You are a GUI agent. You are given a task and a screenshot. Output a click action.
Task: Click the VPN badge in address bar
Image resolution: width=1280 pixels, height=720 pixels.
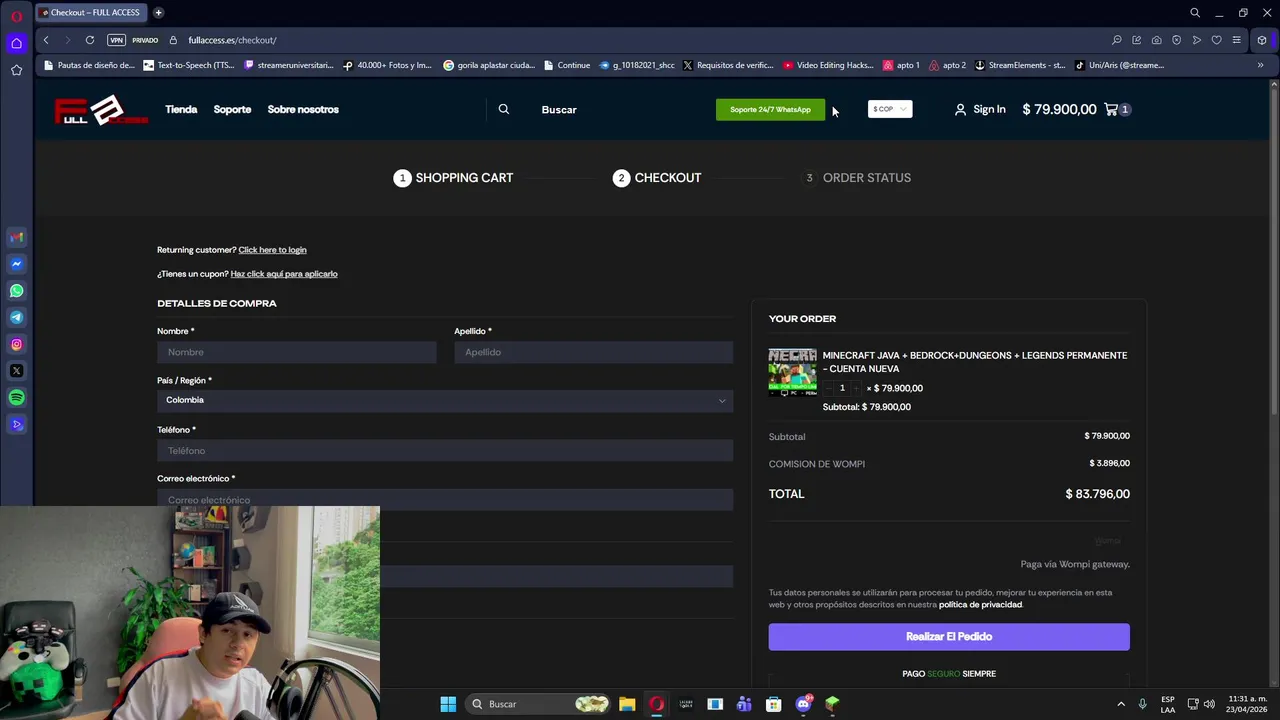click(117, 40)
